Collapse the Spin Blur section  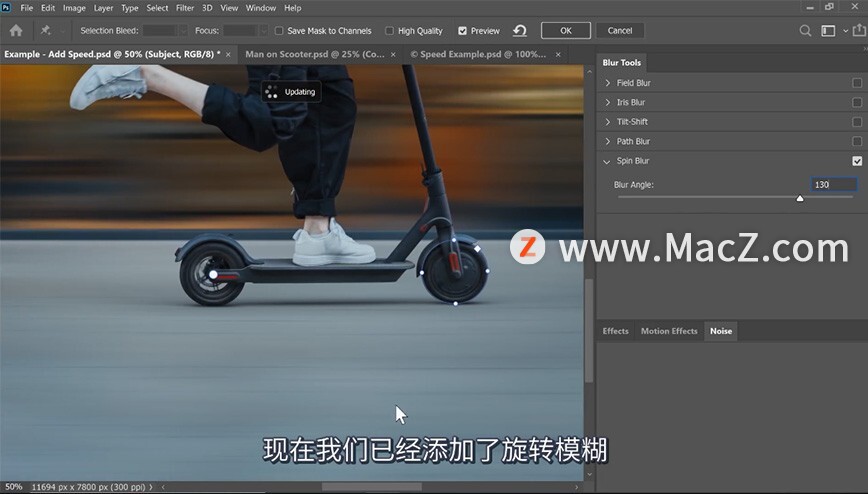[607, 161]
